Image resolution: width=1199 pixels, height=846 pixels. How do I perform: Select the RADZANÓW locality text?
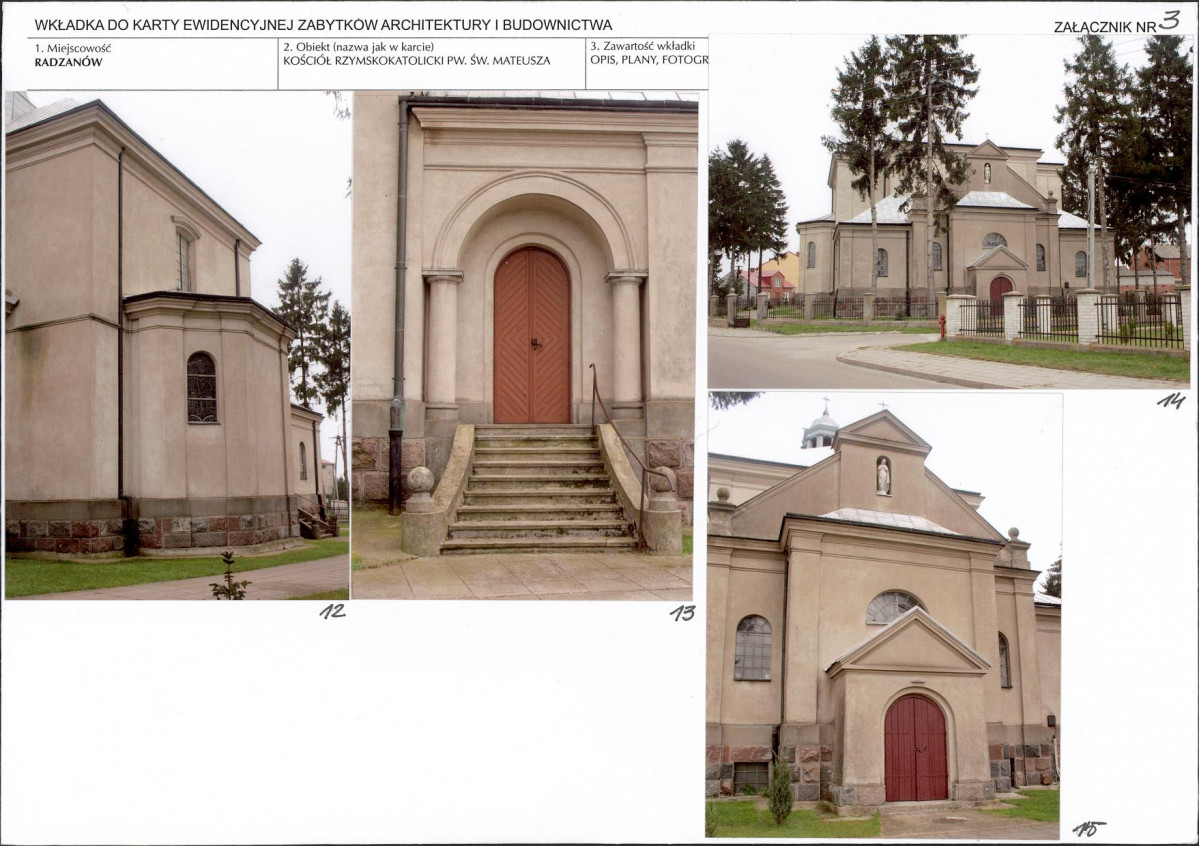pos(68,62)
